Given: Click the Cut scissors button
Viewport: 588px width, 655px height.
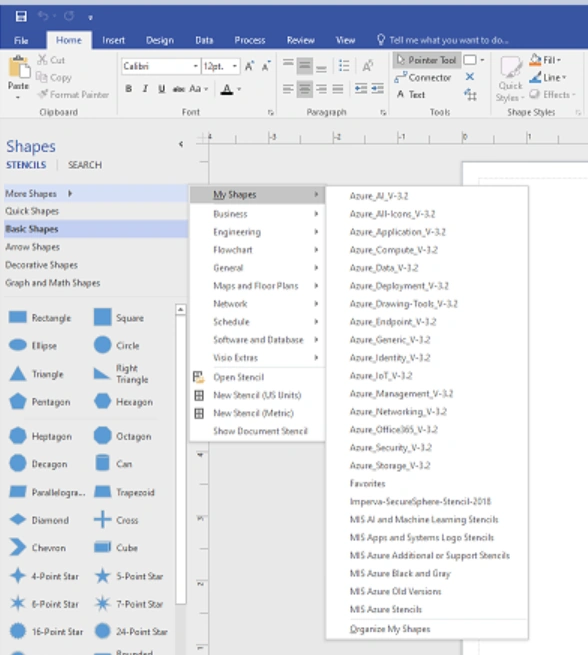Looking at the screenshot, I should 51,60.
